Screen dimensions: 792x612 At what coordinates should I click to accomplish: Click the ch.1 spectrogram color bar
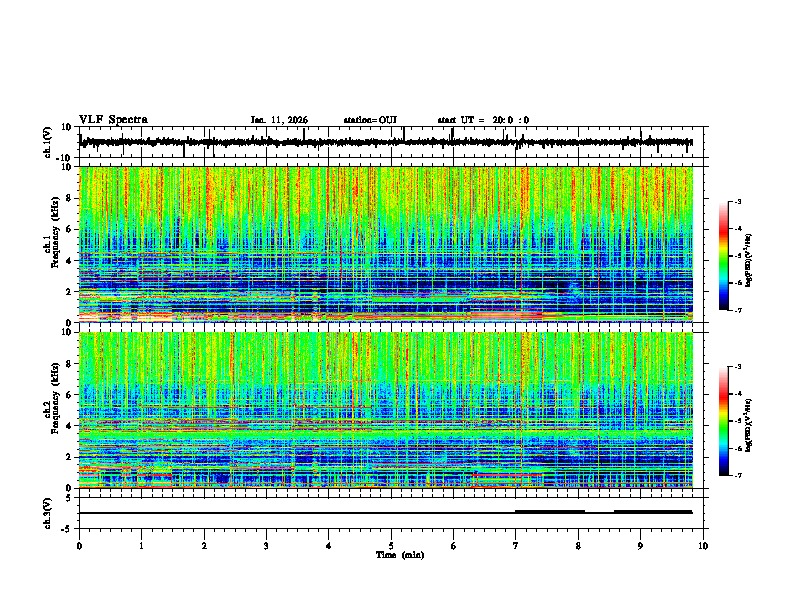(x=724, y=256)
